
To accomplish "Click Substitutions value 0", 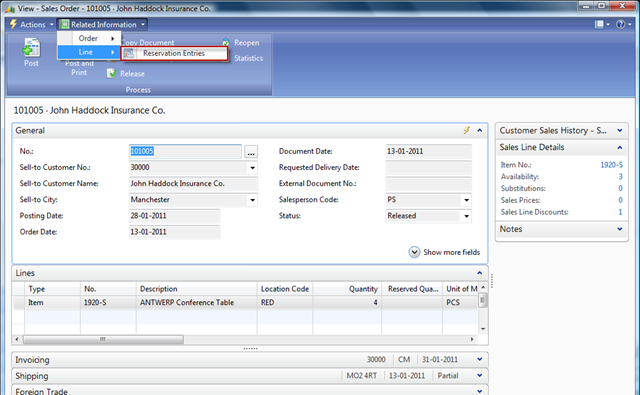I will 620,189.
